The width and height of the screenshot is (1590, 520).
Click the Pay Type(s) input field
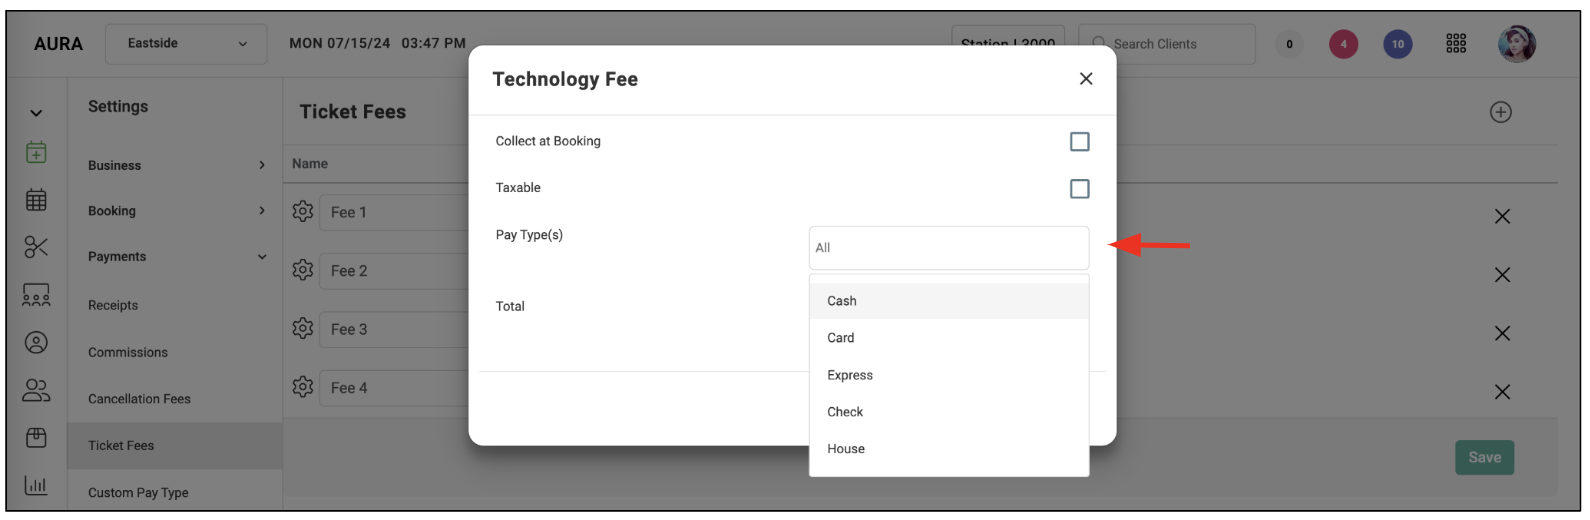(948, 248)
